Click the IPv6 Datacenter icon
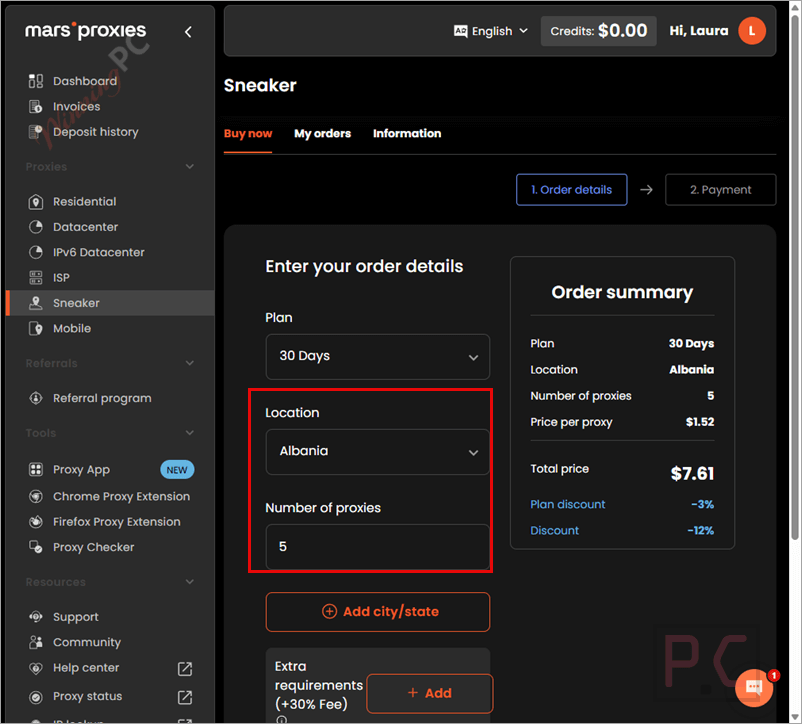This screenshot has height=724, width=802. 36,252
